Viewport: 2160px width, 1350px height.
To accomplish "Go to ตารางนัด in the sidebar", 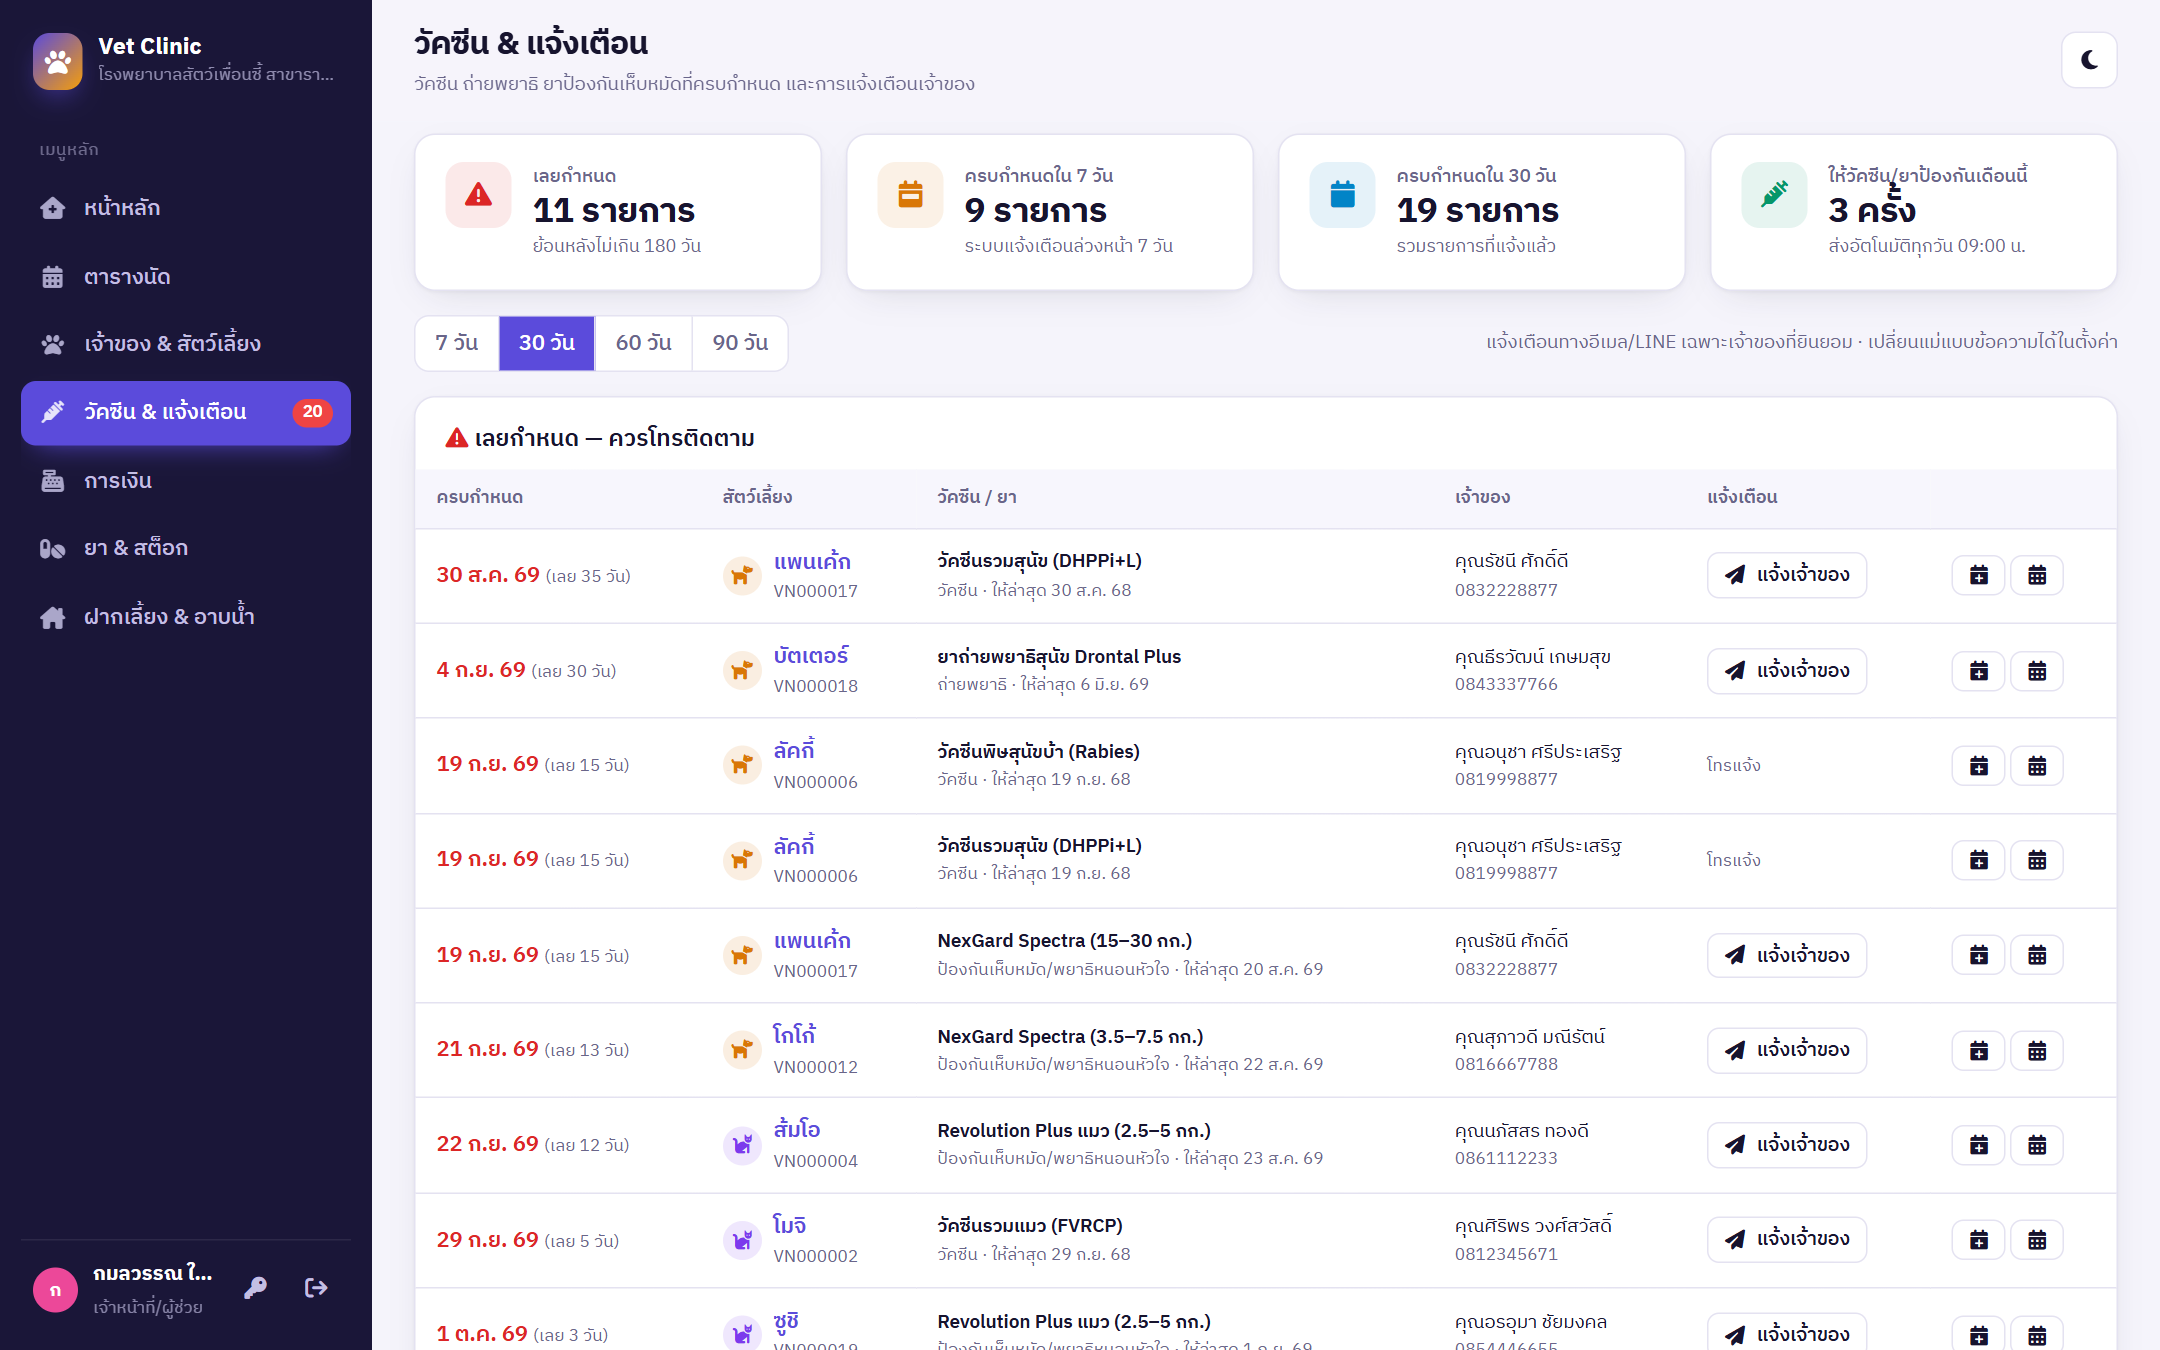I will [186, 276].
